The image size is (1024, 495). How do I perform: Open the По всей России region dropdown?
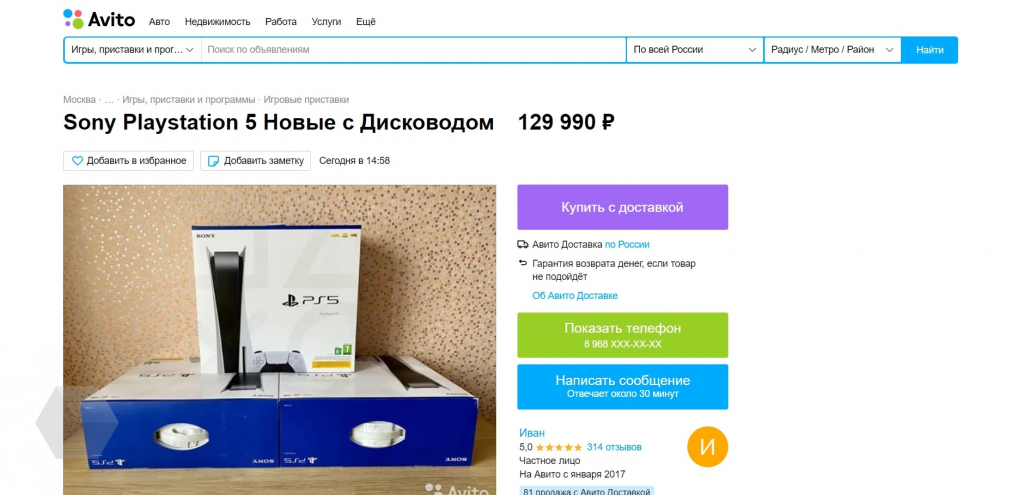pyautogui.click(x=695, y=50)
